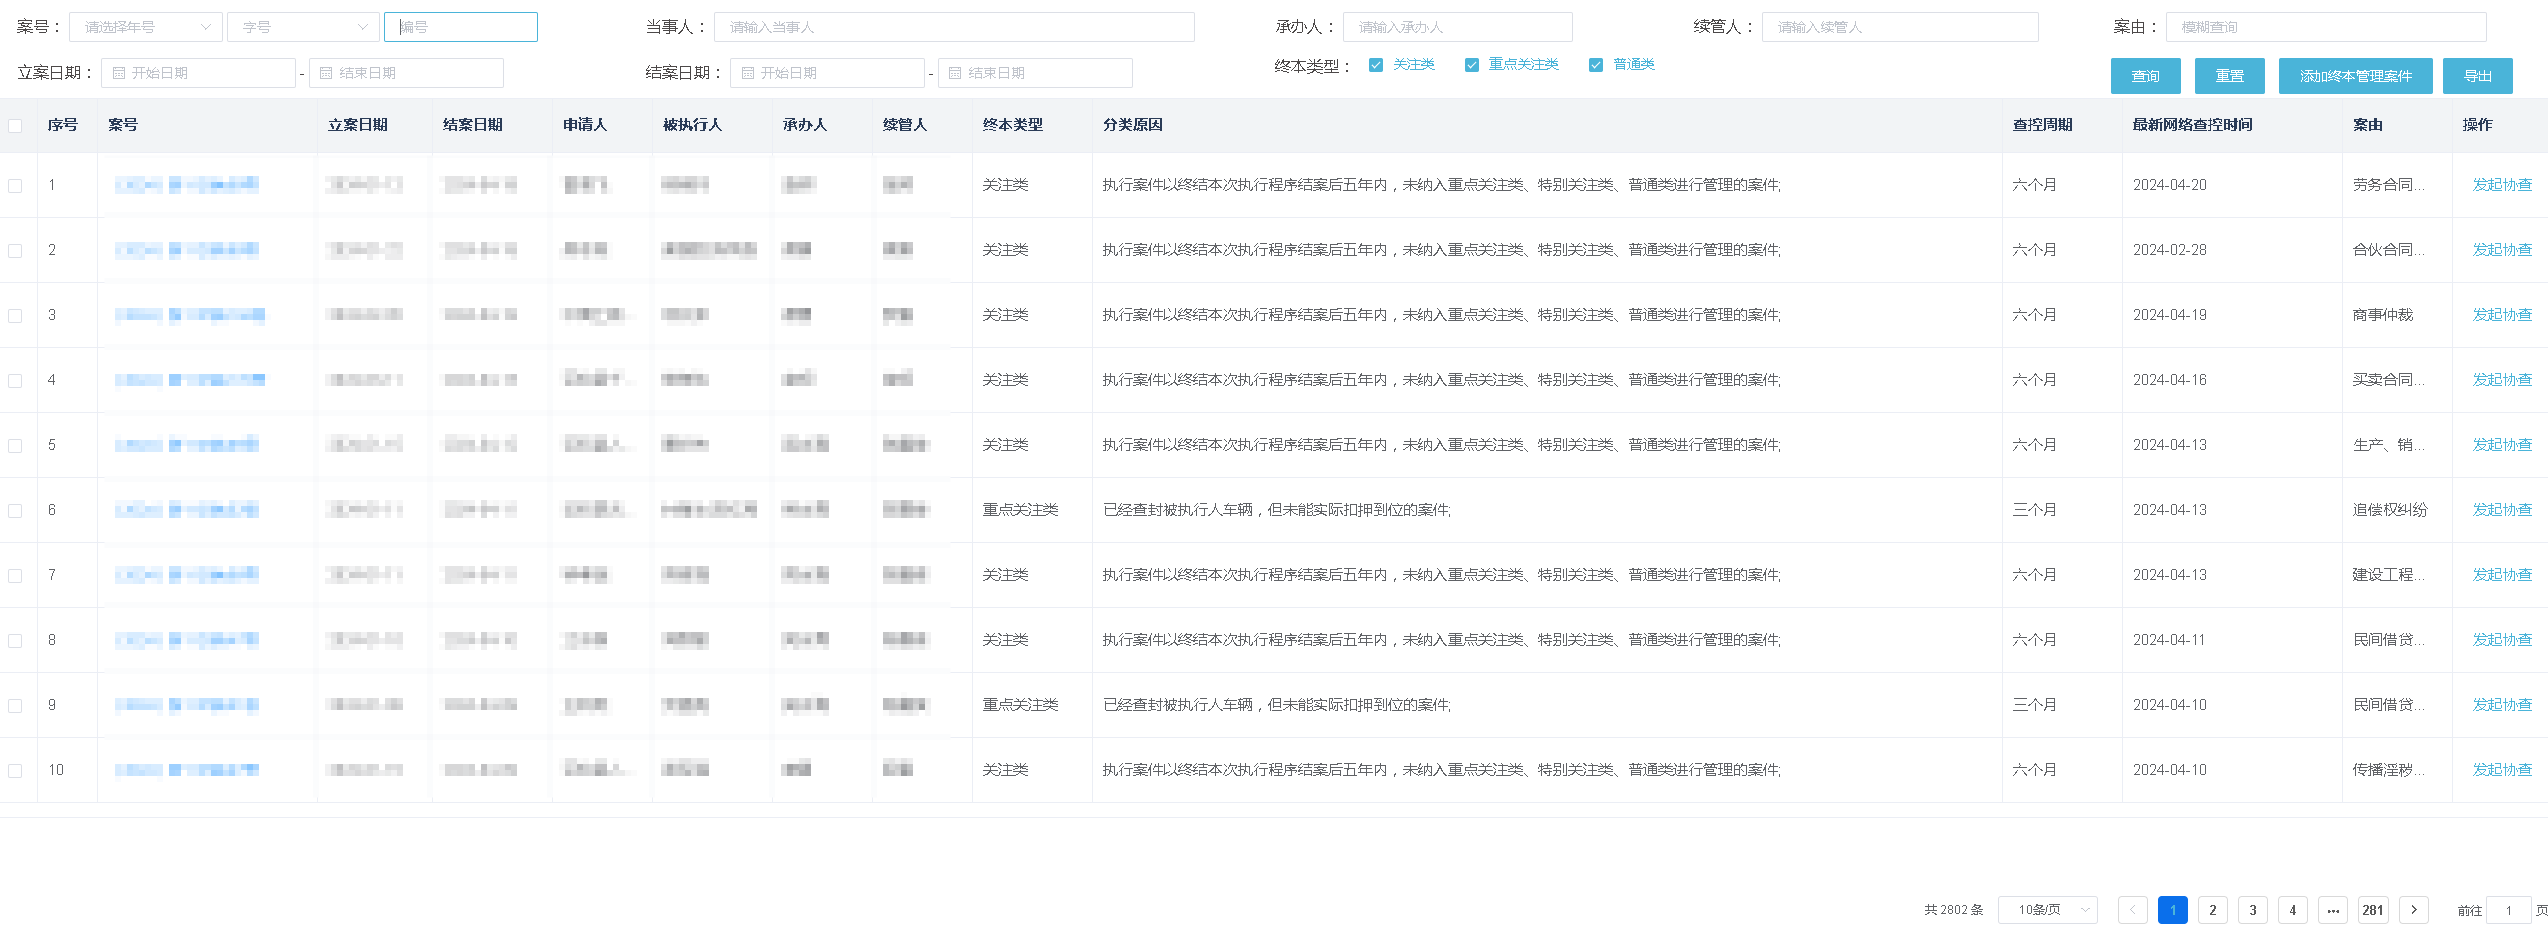Tick the select-all checkbox in table header

pyautogui.click(x=15, y=125)
